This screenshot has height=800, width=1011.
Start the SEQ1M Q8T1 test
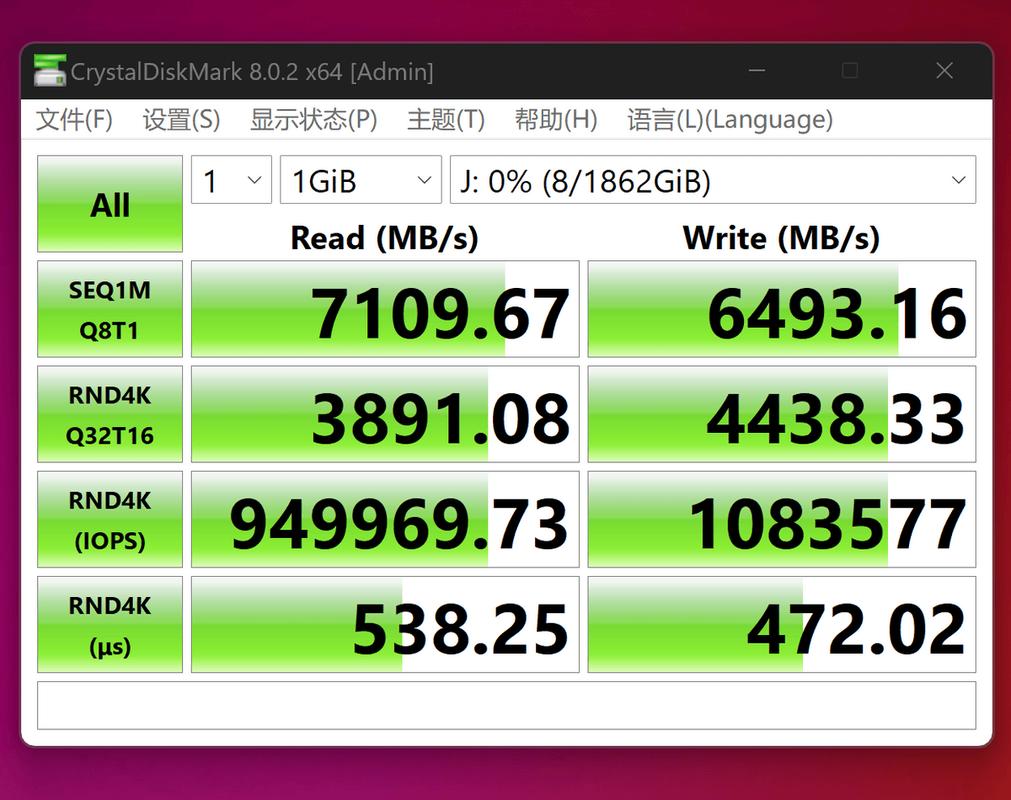110,309
